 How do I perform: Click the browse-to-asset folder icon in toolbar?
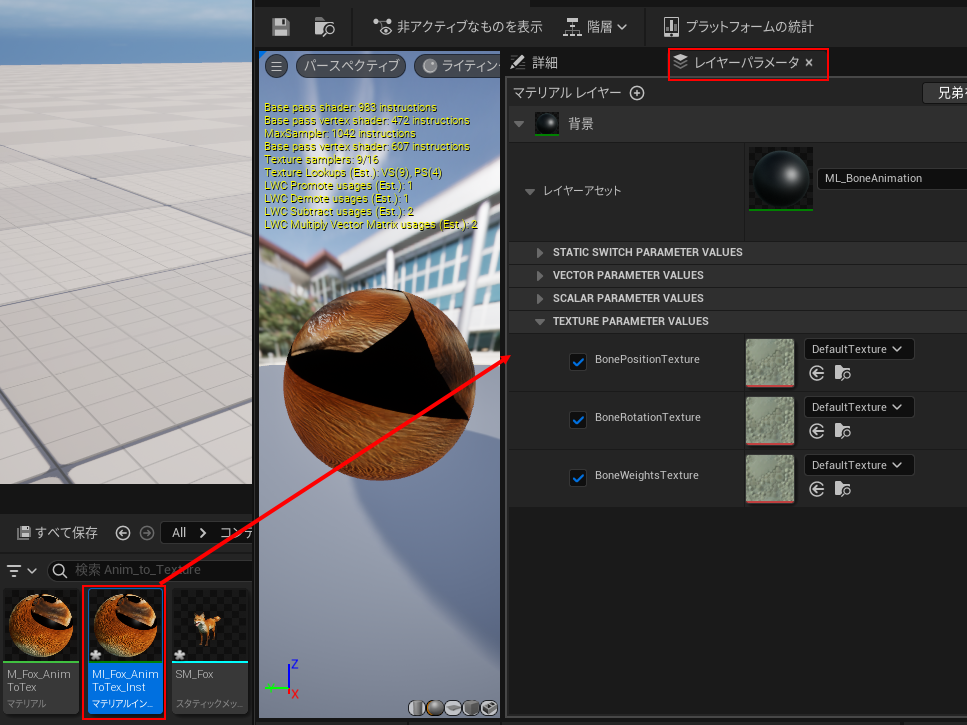click(324, 27)
